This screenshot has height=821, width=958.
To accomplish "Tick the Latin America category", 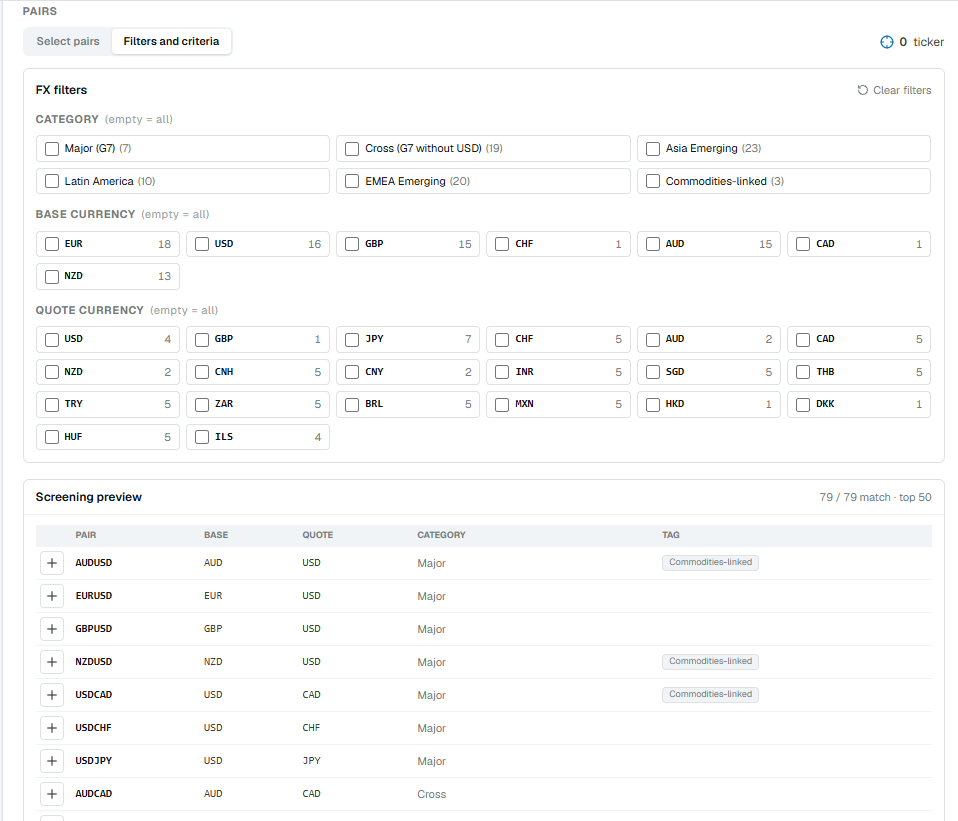I will tap(52, 181).
